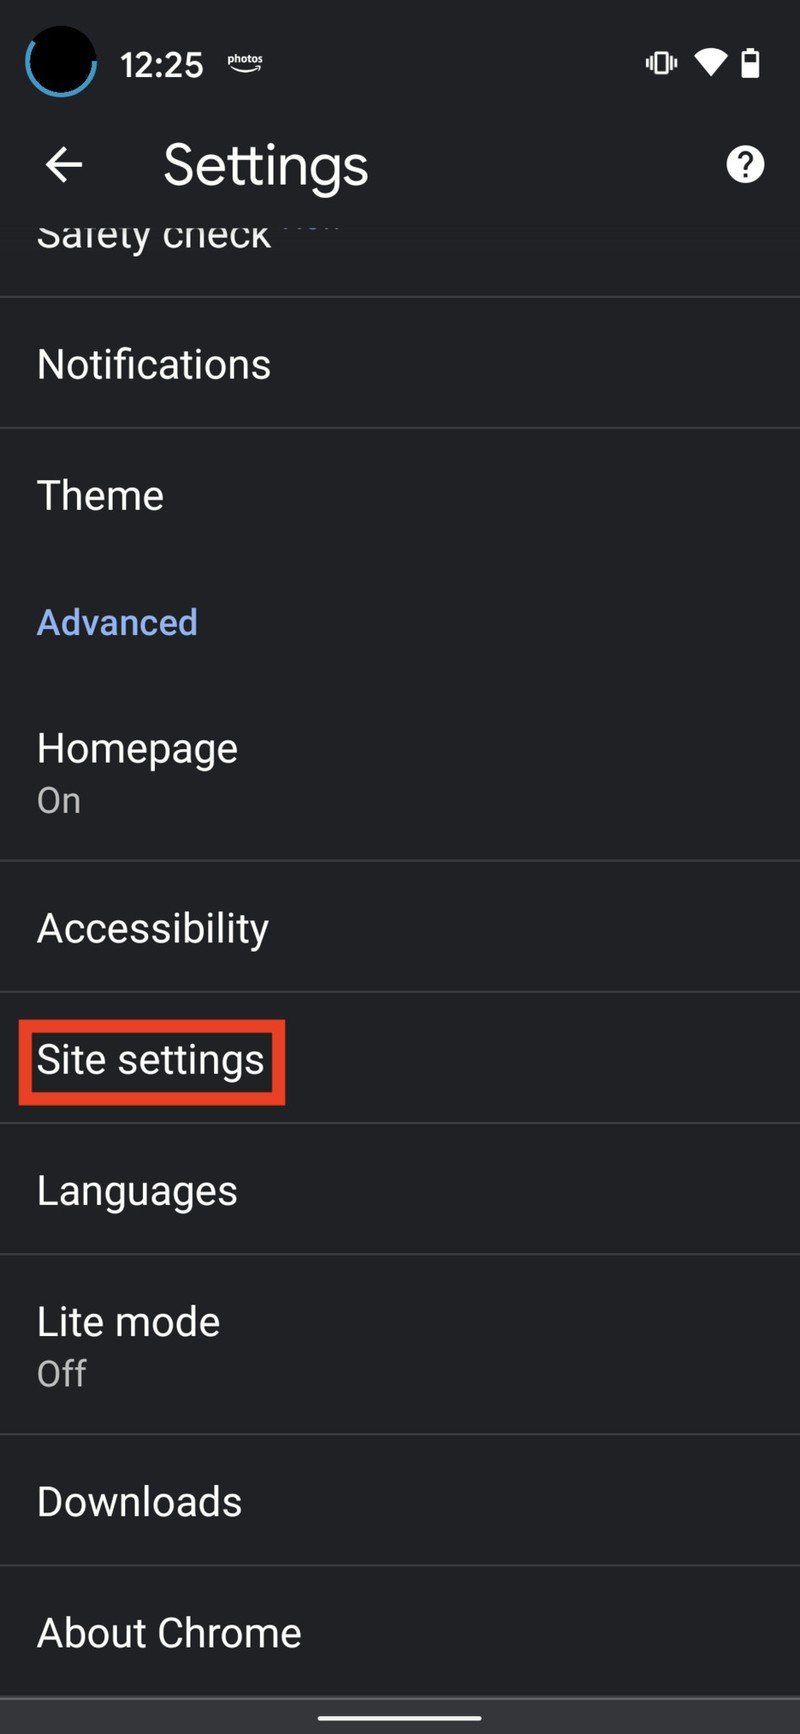Viewport: 800px width, 1734px height.
Task: Open the Notifications settings entry
Action: click(x=153, y=363)
